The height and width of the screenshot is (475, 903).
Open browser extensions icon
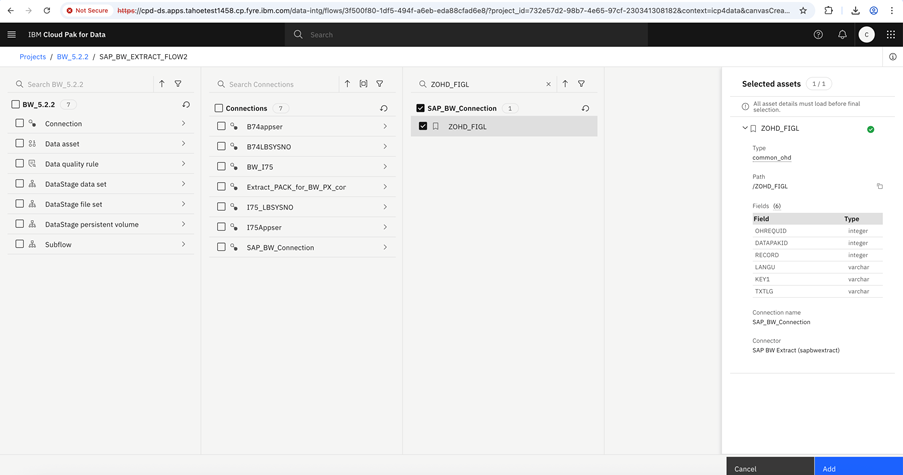pyautogui.click(x=828, y=10)
